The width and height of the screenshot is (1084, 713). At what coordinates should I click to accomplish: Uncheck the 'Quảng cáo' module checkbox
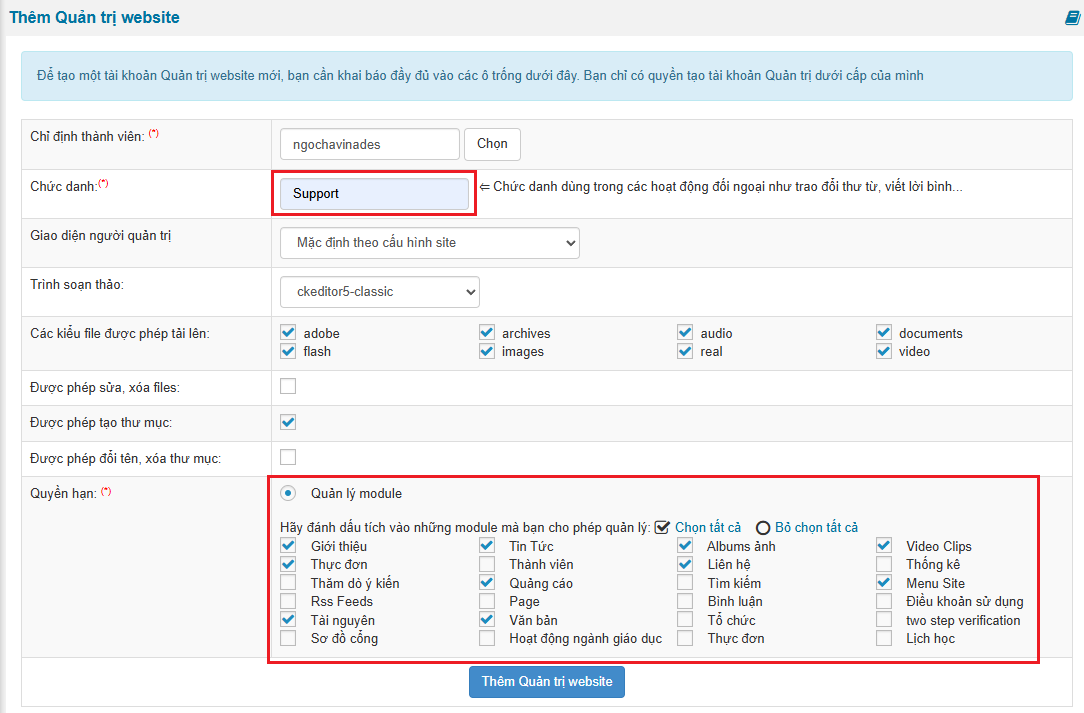pos(487,583)
